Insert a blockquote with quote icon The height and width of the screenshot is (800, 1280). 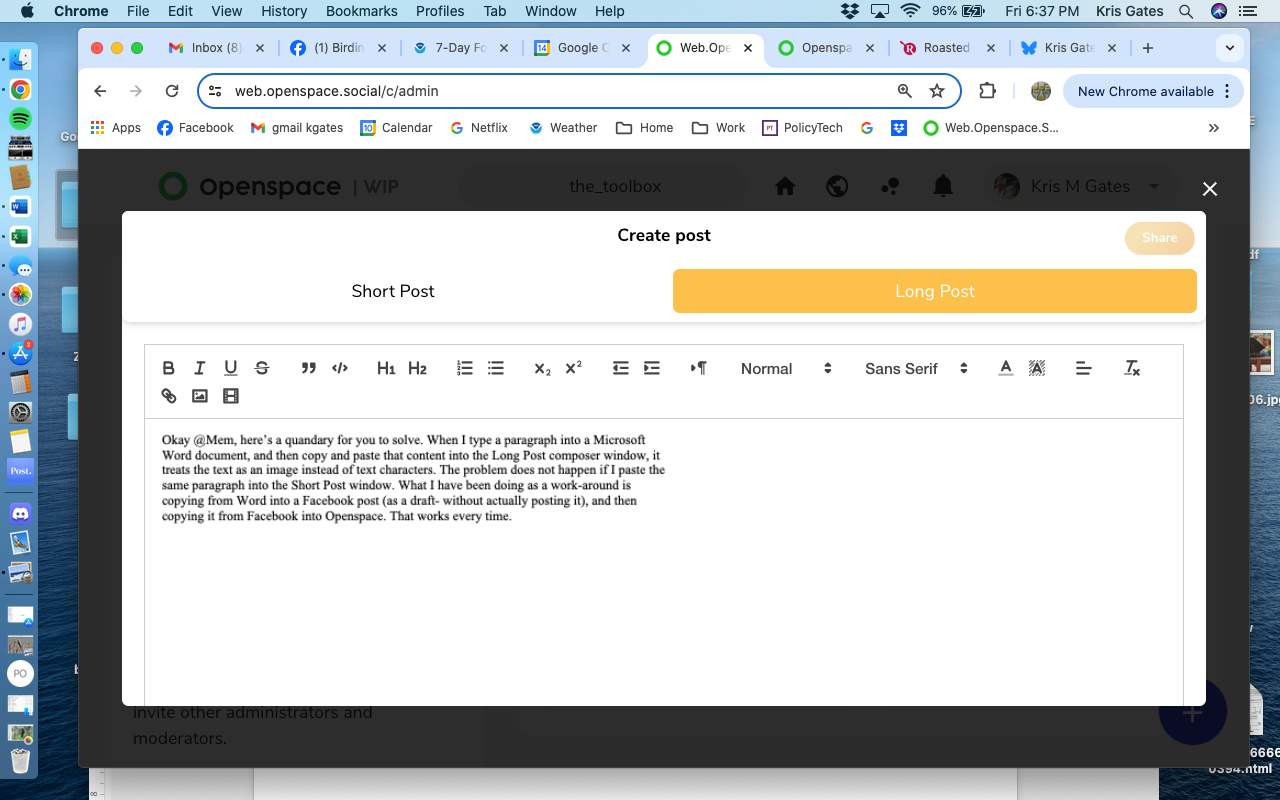[309, 368]
